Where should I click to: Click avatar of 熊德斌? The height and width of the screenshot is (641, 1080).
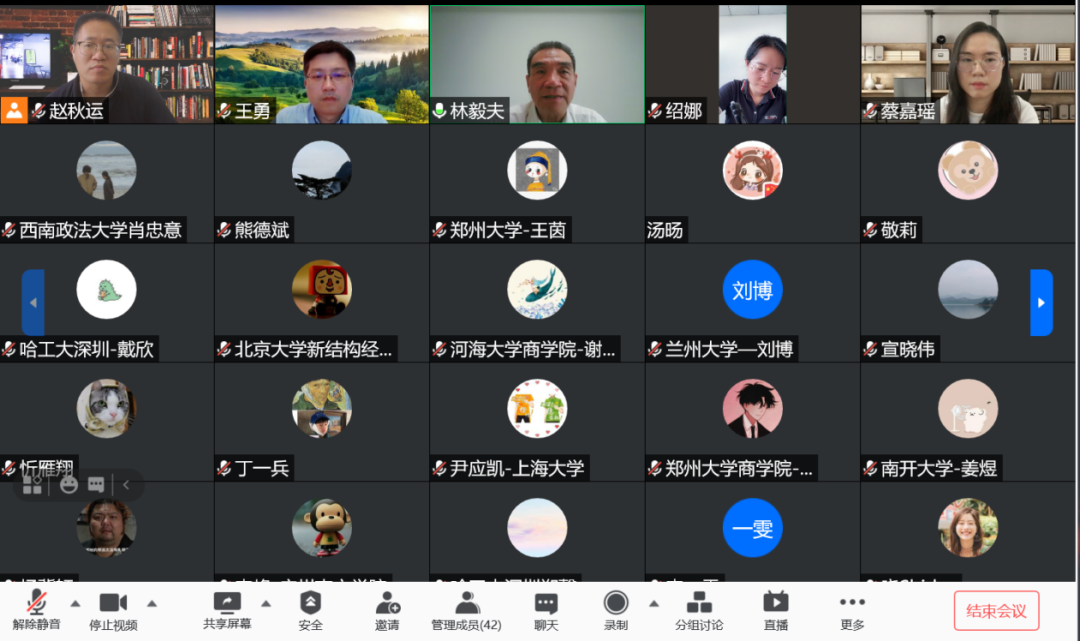[322, 170]
